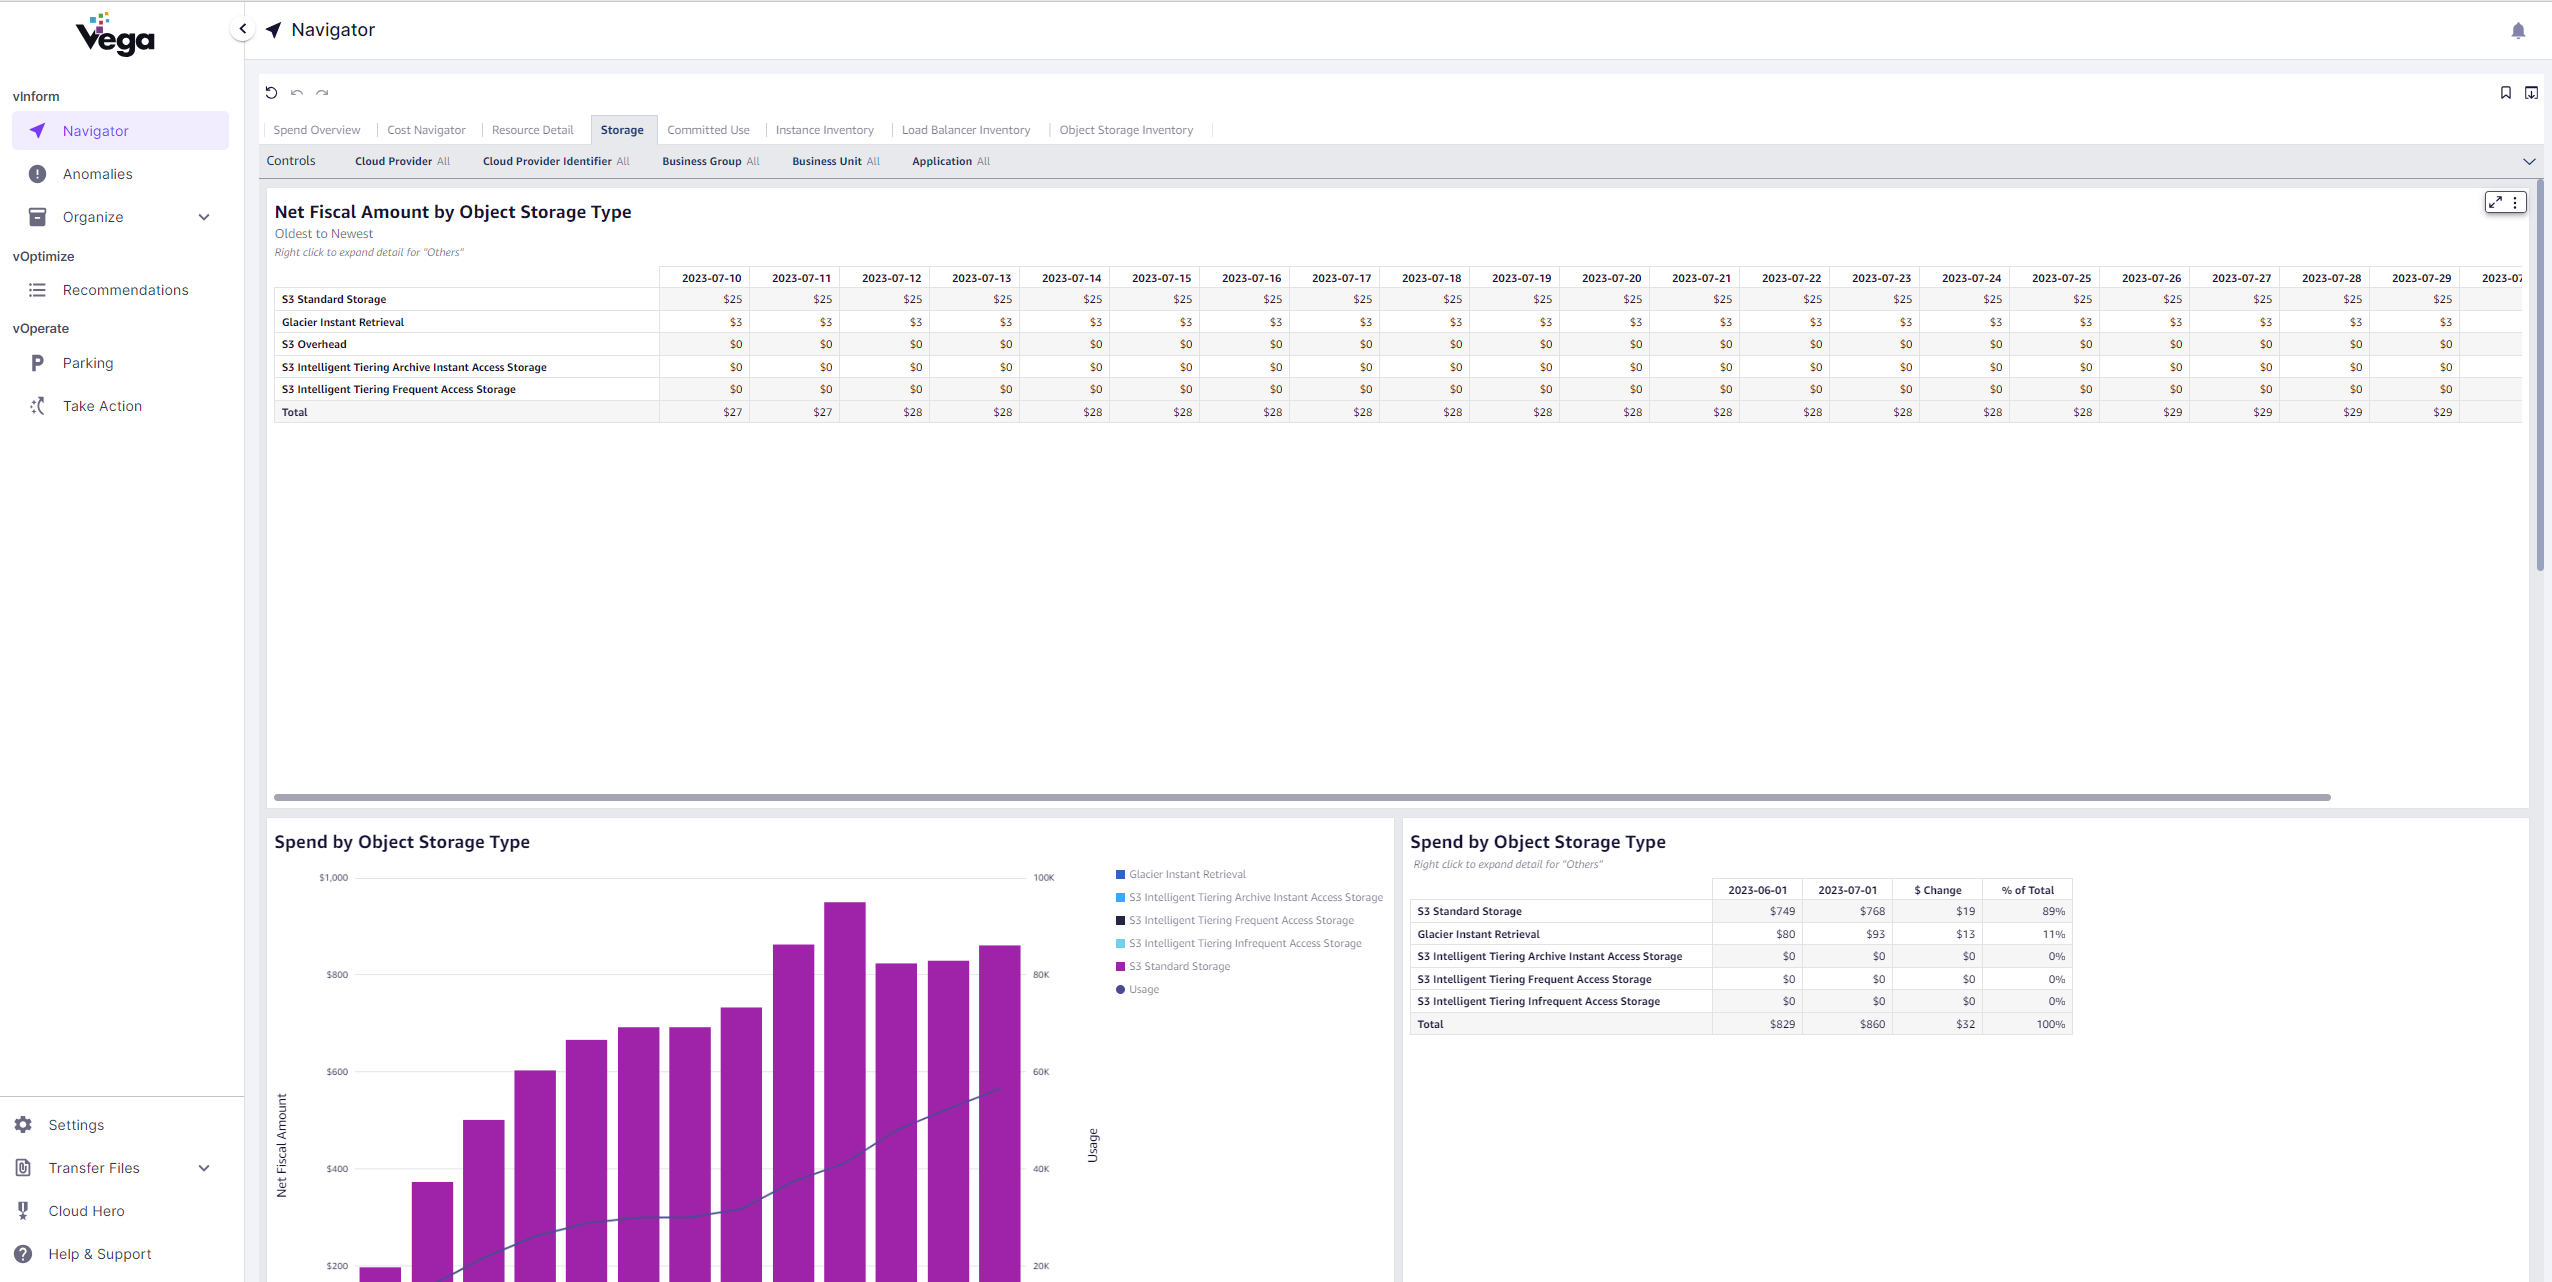Click the Settings gear icon

(x=23, y=1125)
